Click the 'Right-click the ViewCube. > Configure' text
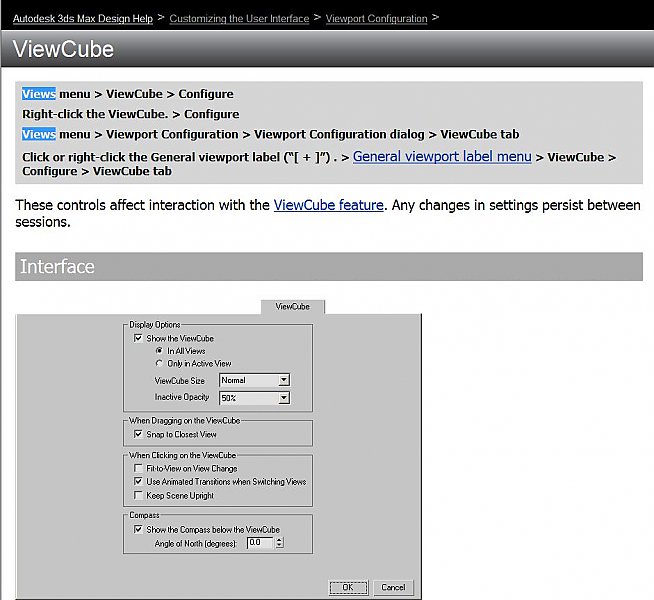This screenshot has width=654, height=600. click(x=131, y=114)
